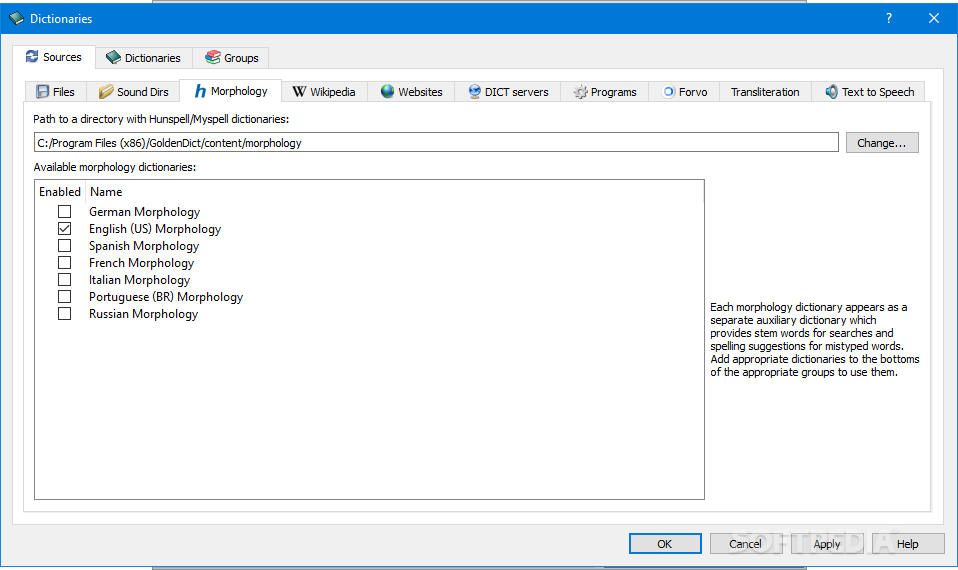Enable Portuguese (BR) Morphology checkbox
The image size is (958, 570).
(x=64, y=296)
